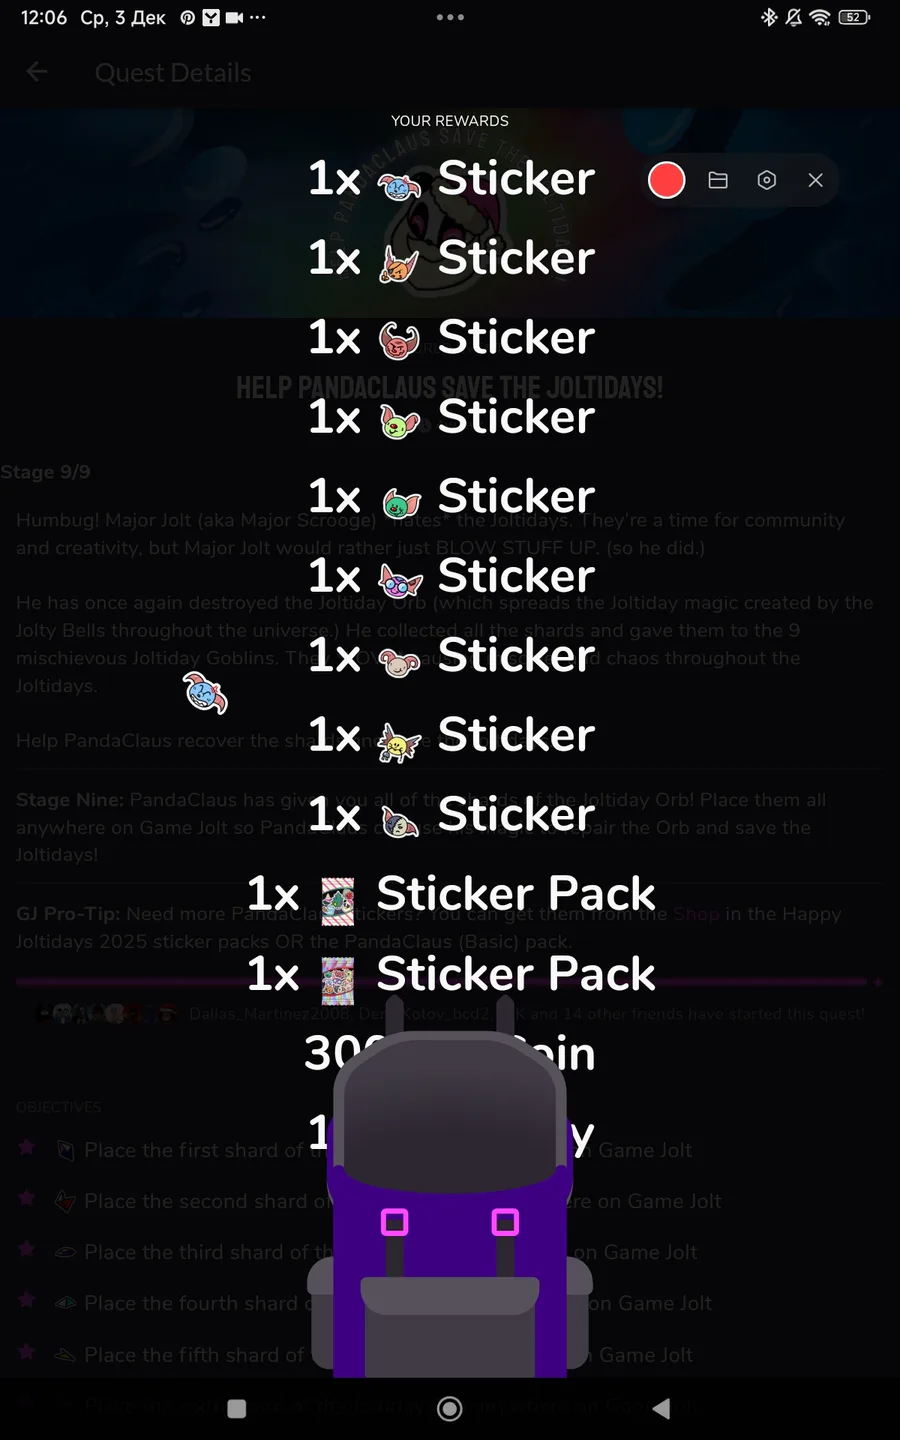Go back using the Quest Details arrow

[x=37, y=72]
